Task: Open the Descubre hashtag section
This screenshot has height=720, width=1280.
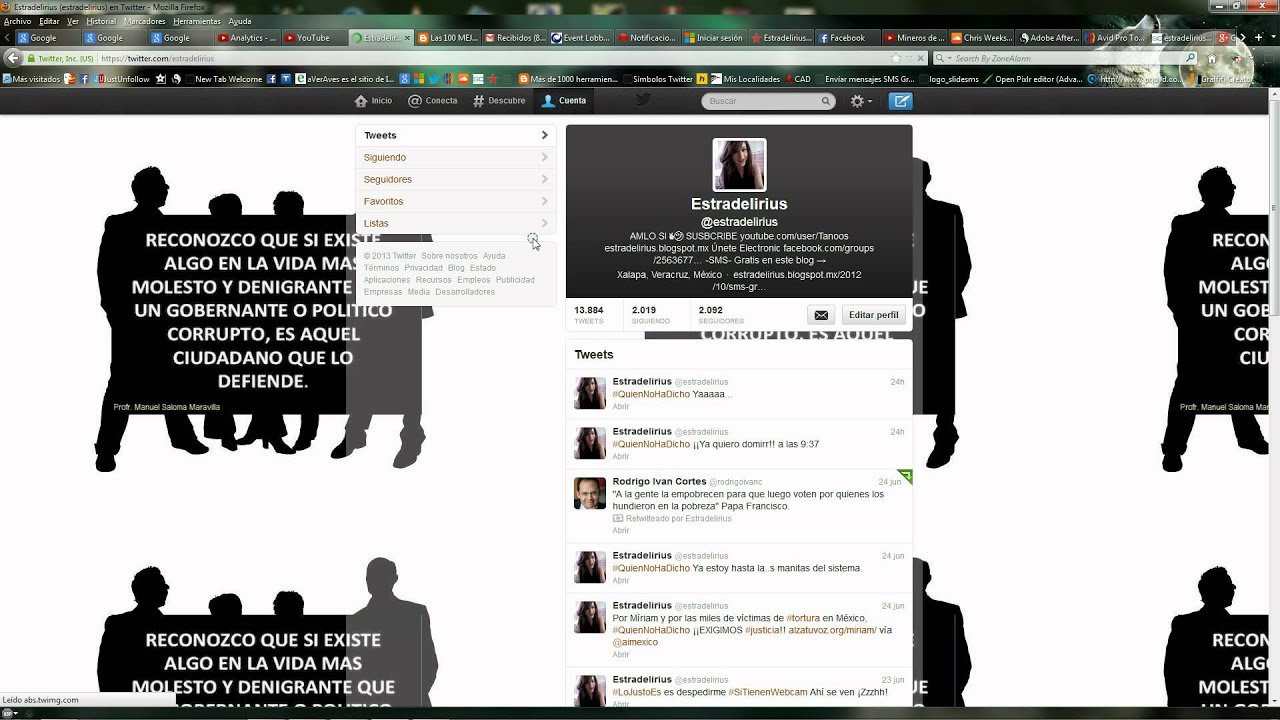Action: (499, 101)
